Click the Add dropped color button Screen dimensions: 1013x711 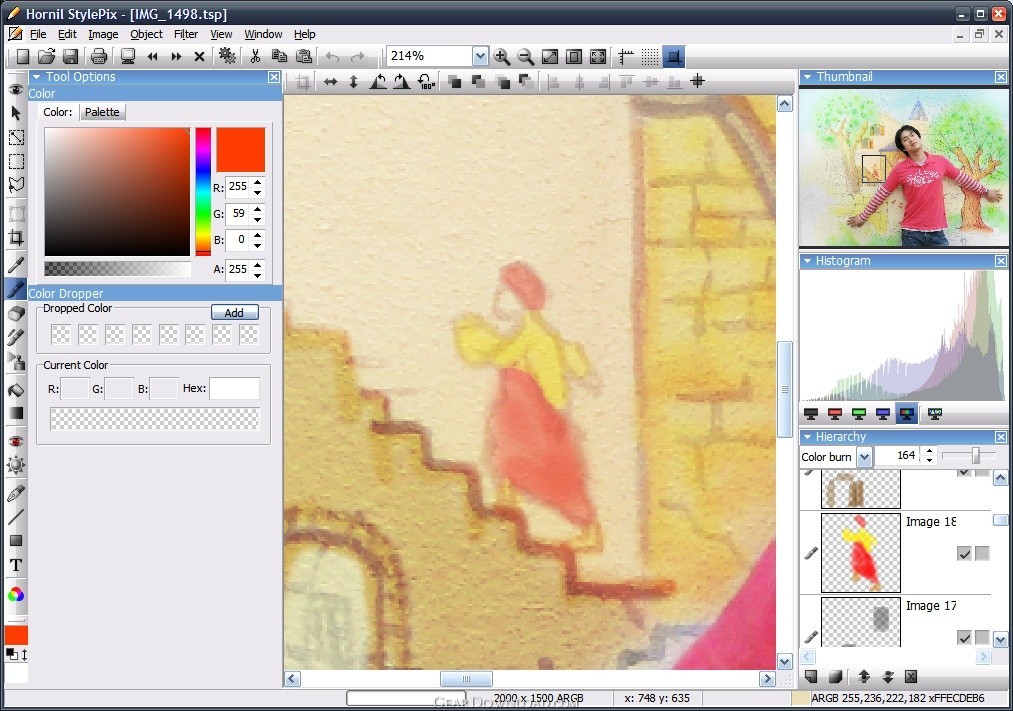click(x=235, y=313)
